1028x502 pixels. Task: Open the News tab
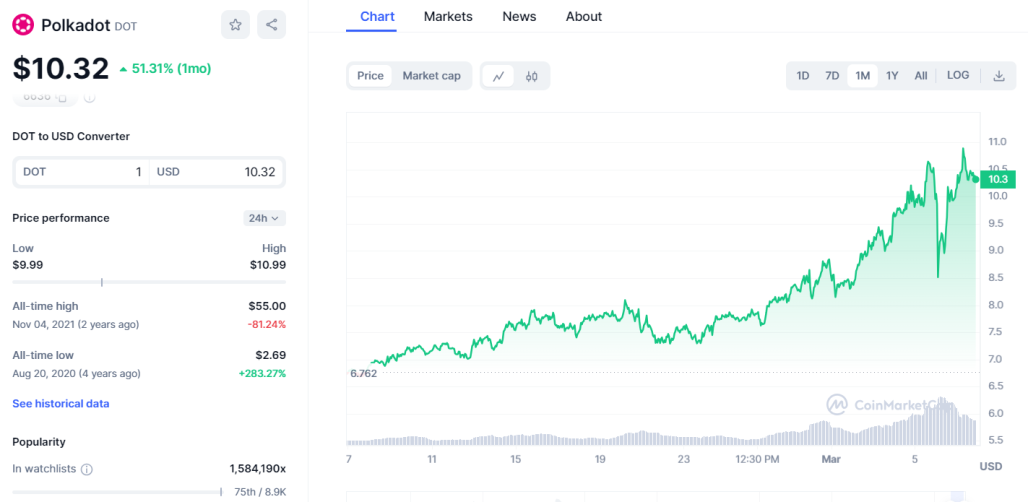[x=519, y=16]
